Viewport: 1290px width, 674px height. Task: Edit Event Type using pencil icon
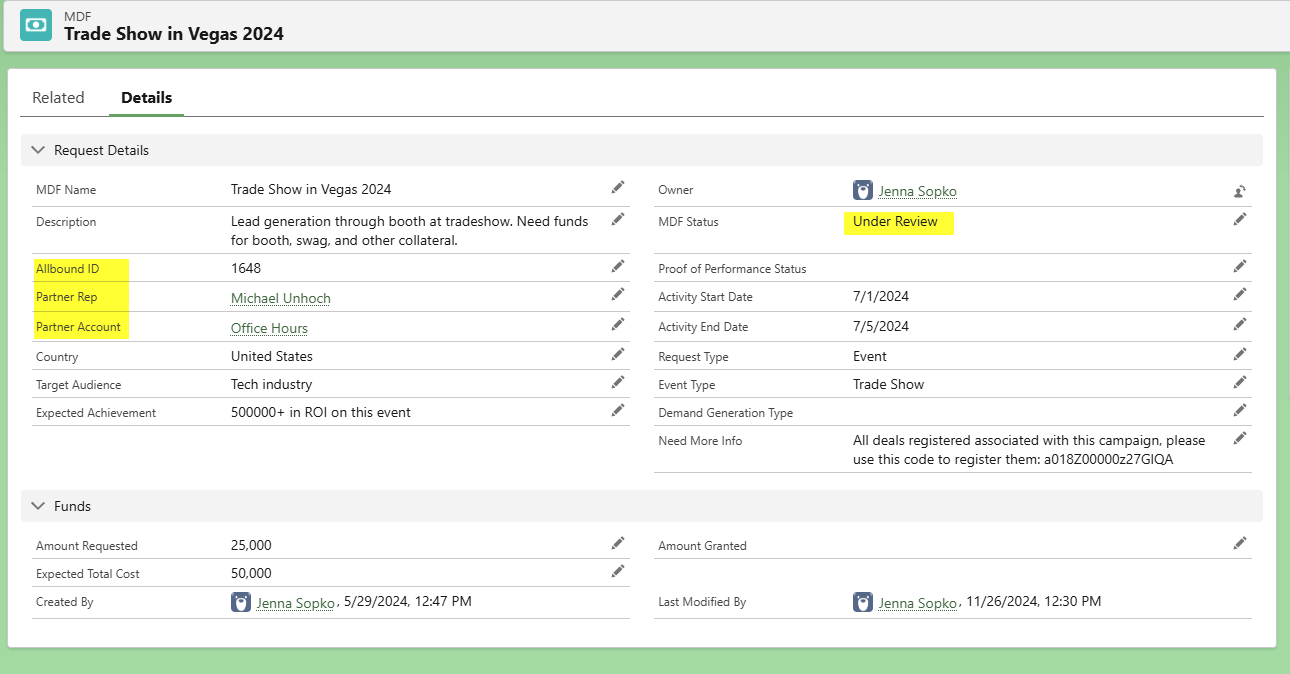pos(1240,382)
